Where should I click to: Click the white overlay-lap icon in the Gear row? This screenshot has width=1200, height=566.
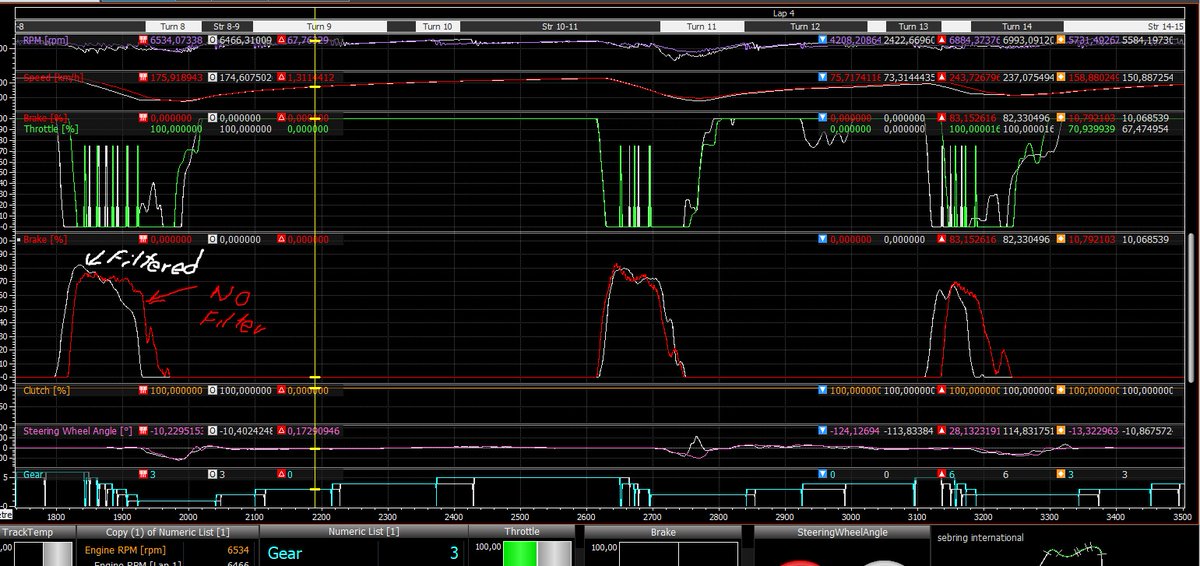(x=212, y=474)
